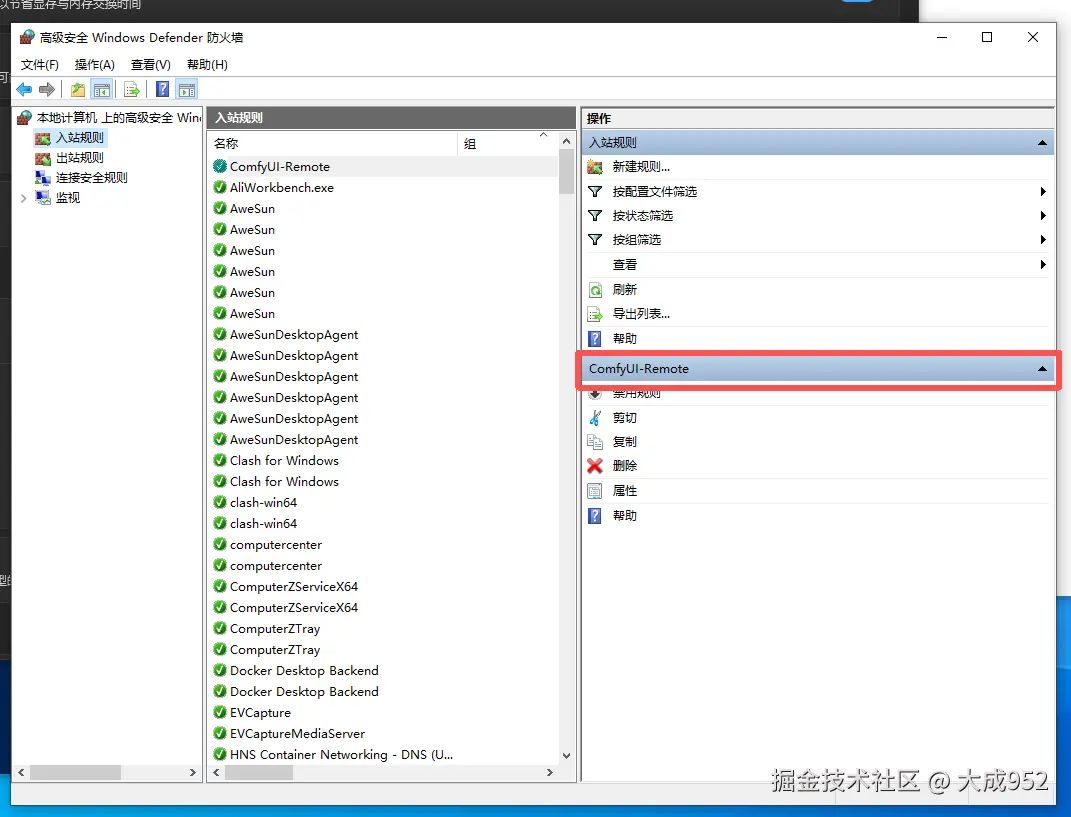Sort by the 名称 column header
Screen dimensions: 1071x817
tap(332, 143)
